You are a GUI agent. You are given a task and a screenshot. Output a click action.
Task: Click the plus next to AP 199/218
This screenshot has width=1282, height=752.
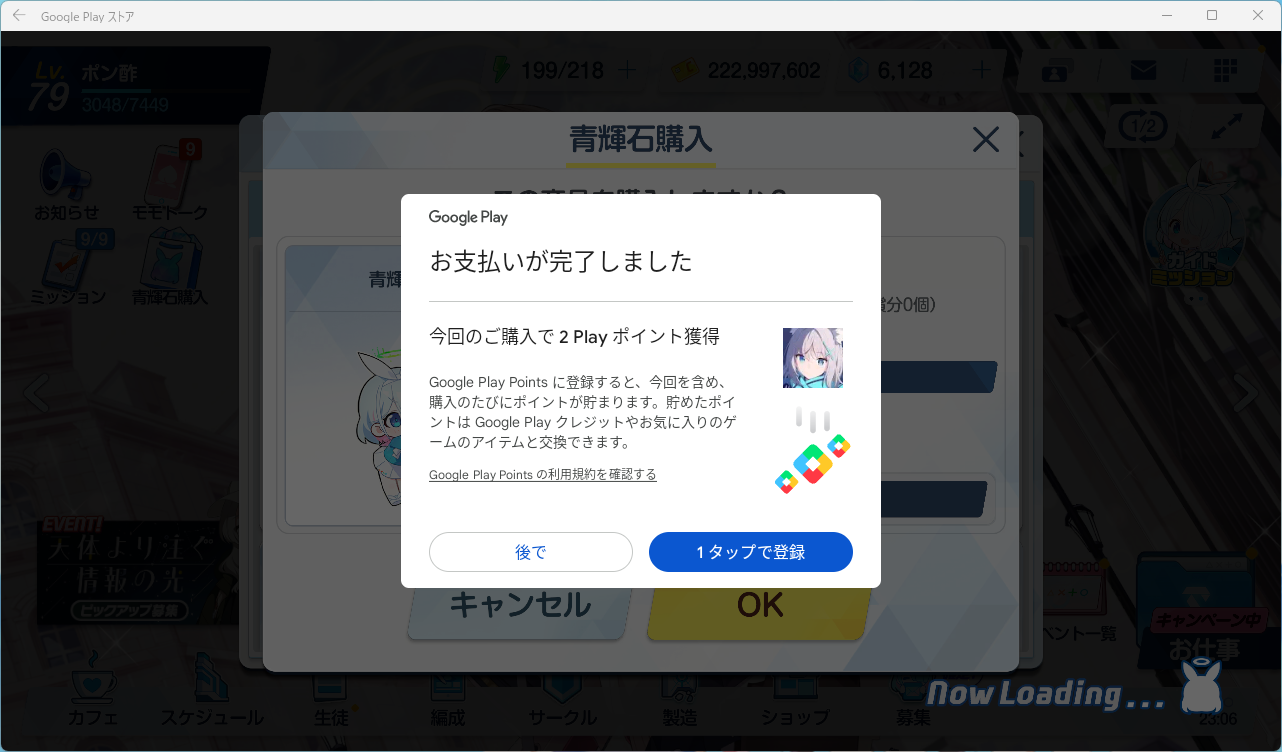[627, 71]
